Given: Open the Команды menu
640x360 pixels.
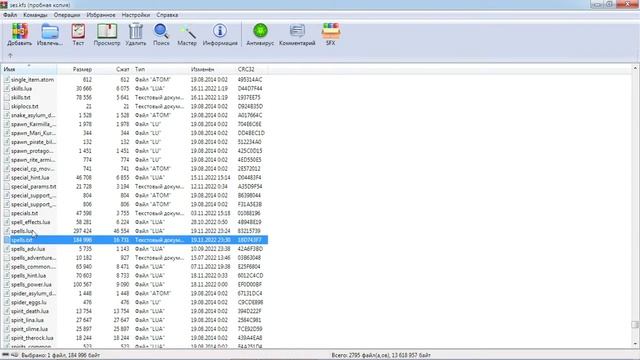Looking at the screenshot, I should click(35, 15).
